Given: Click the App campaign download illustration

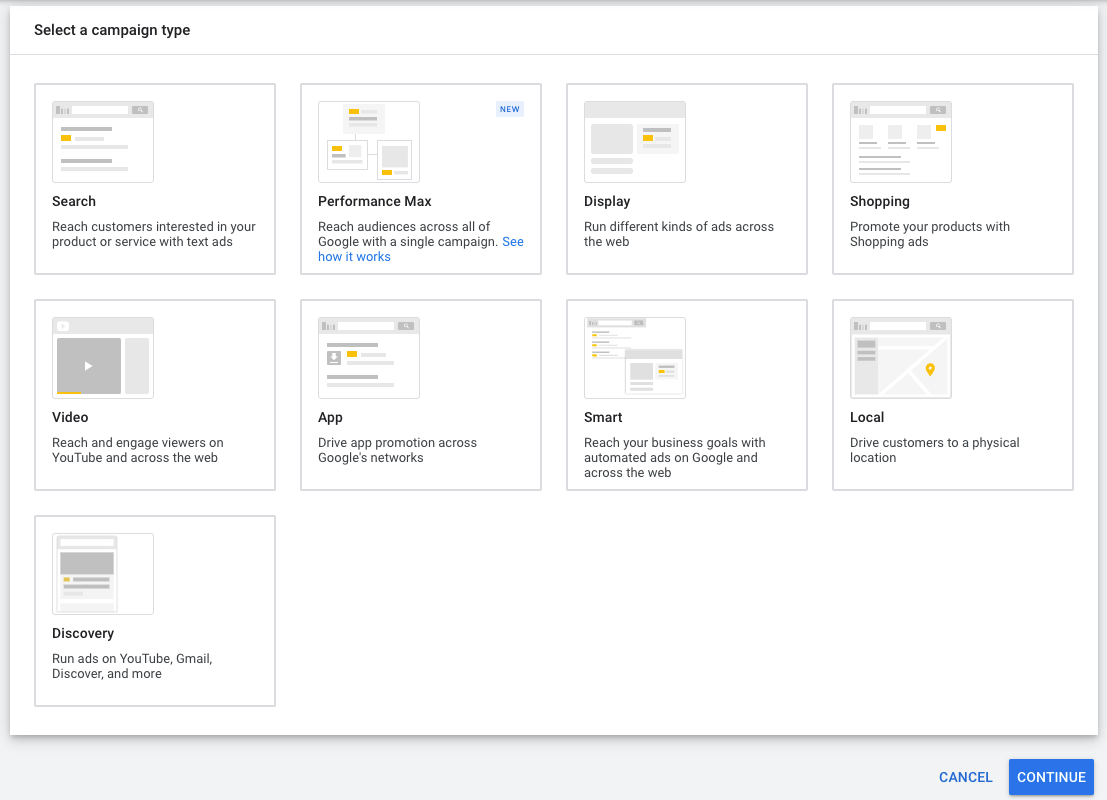Looking at the screenshot, I should click(369, 358).
